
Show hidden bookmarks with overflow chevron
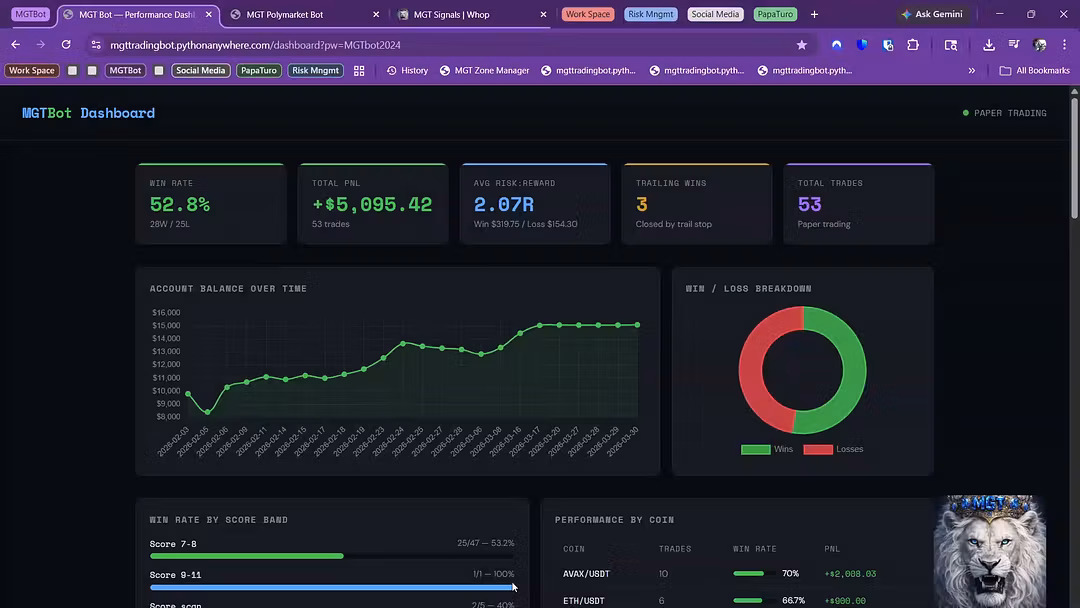[x=971, y=71]
